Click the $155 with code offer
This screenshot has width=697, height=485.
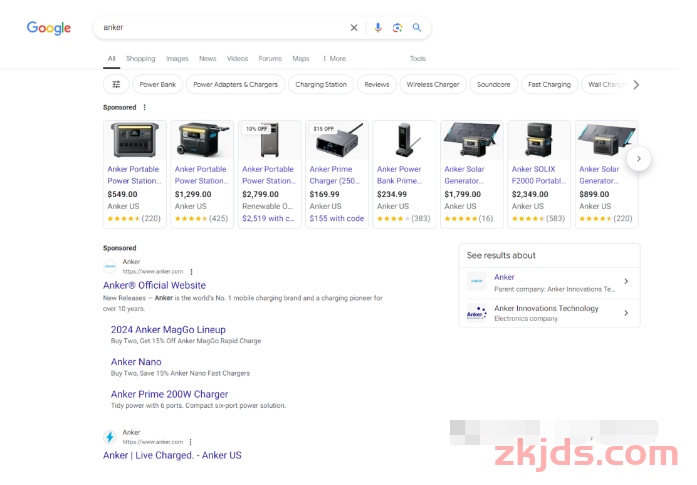pos(336,218)
